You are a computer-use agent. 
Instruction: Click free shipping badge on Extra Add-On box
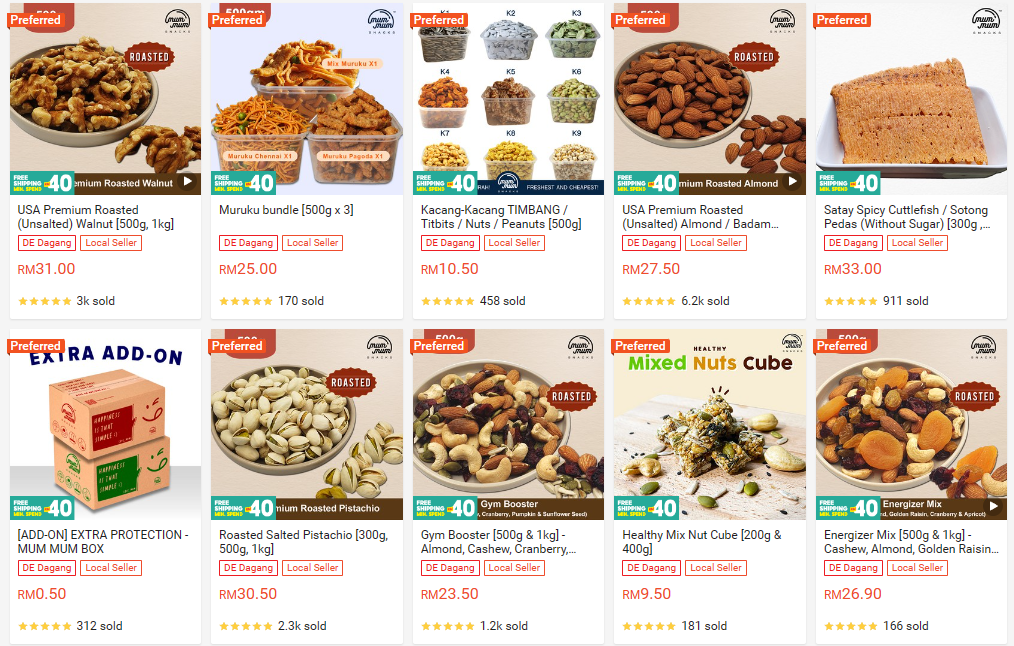[42, 508]
